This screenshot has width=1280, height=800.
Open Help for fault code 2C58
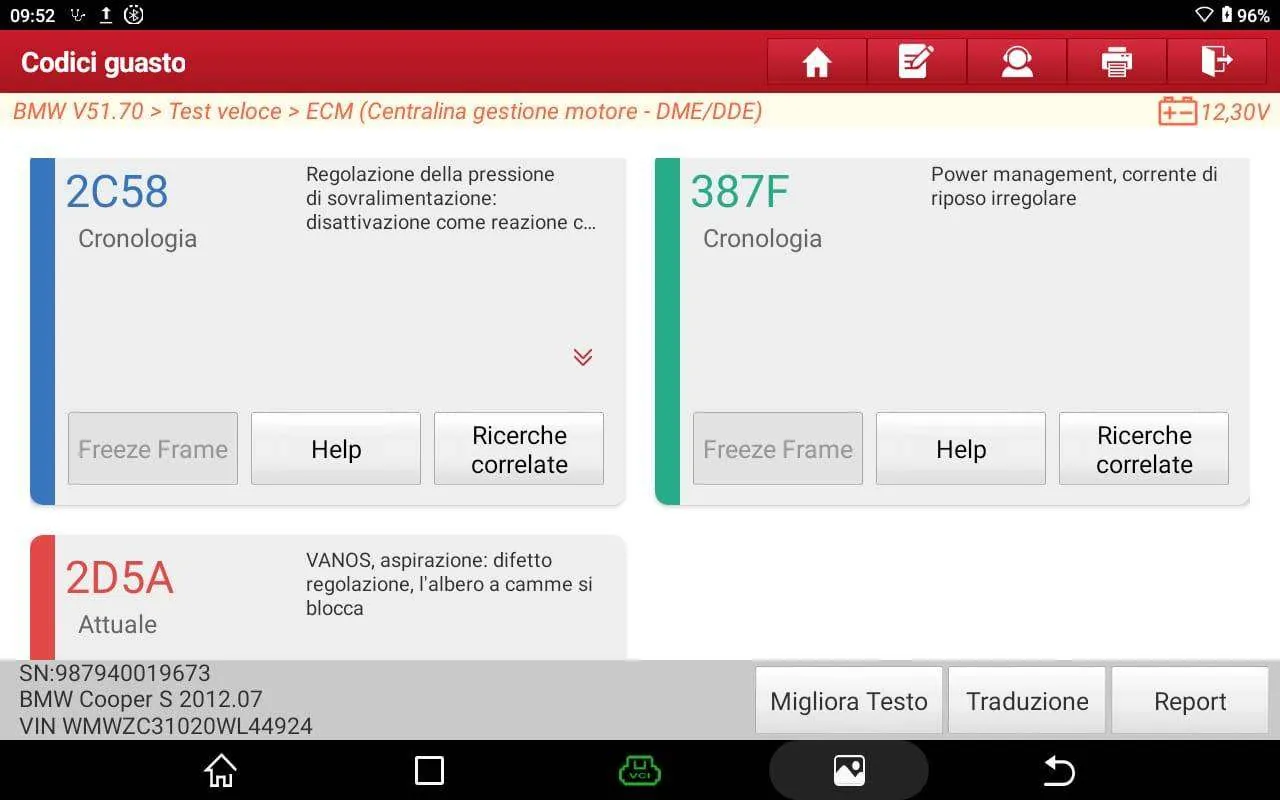pos(336,449)
